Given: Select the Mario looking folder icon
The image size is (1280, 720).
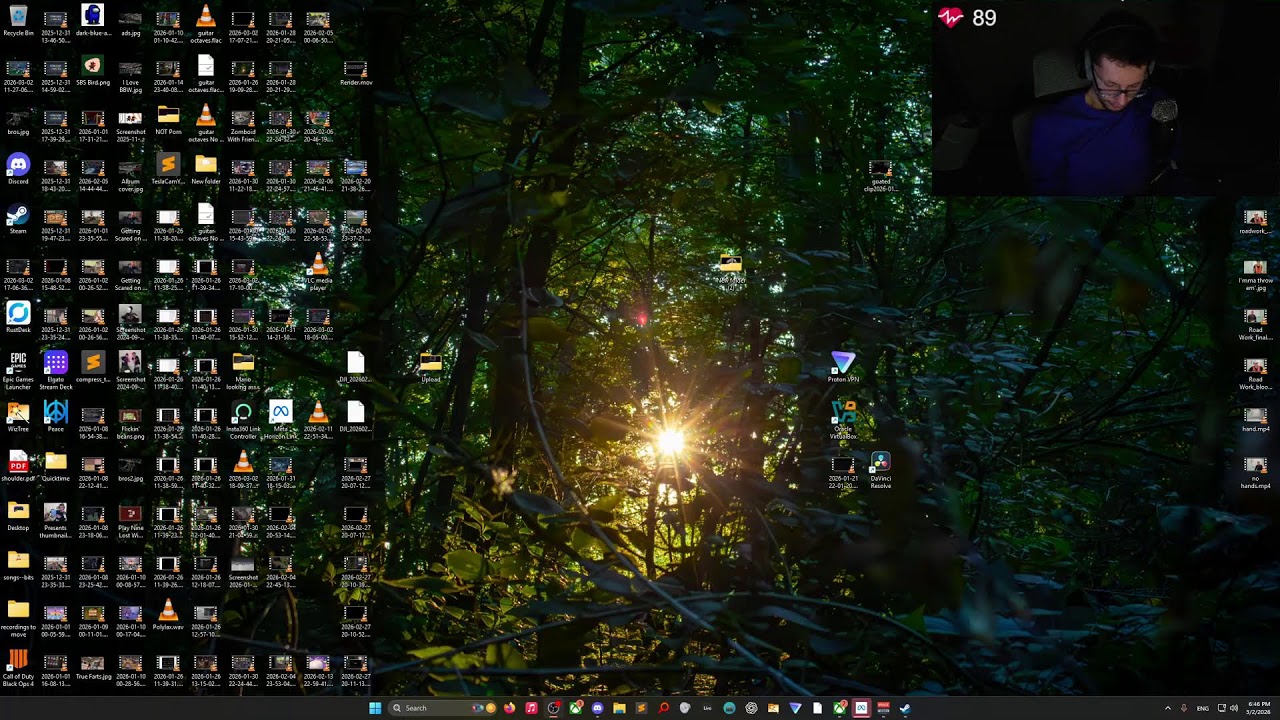Looking at the screenshot, I should click(243, 368).
